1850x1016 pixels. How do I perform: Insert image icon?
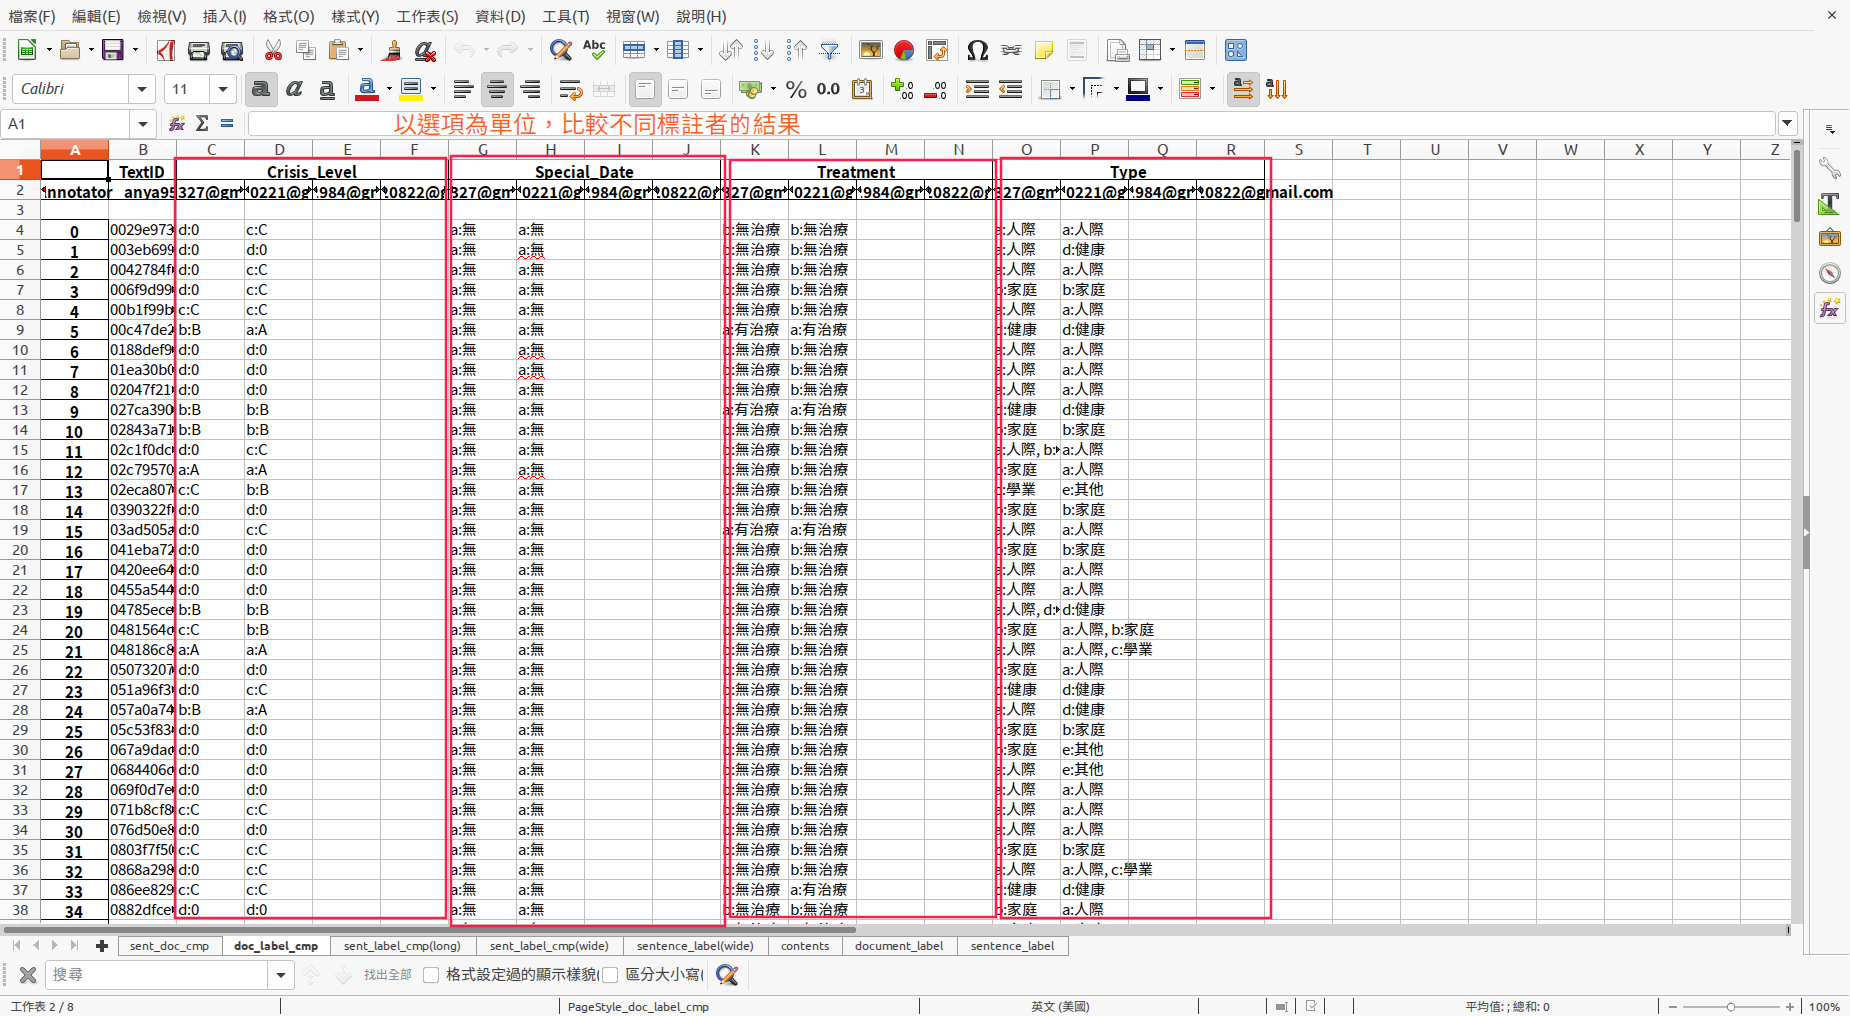pos(871,50)
